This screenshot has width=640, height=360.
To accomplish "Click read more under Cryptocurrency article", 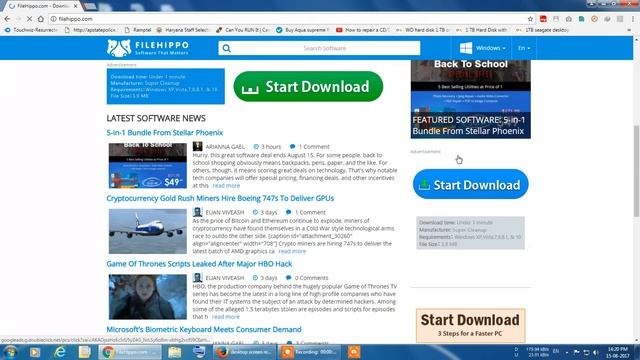I will (292, 251).
